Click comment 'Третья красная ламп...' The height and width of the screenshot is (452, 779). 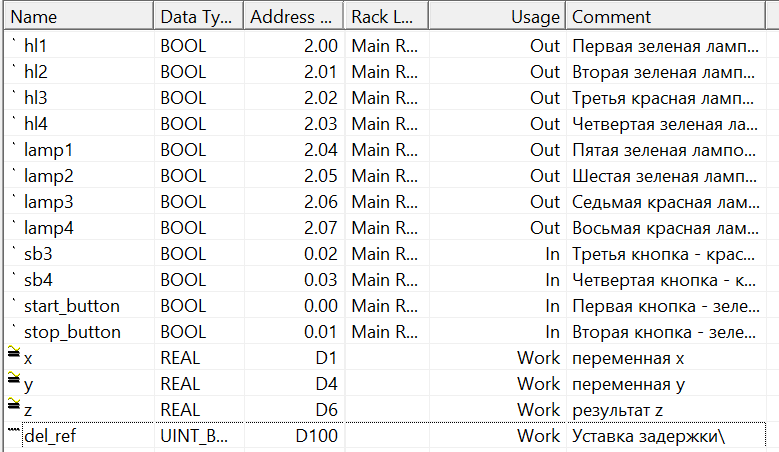coord(663,98)
